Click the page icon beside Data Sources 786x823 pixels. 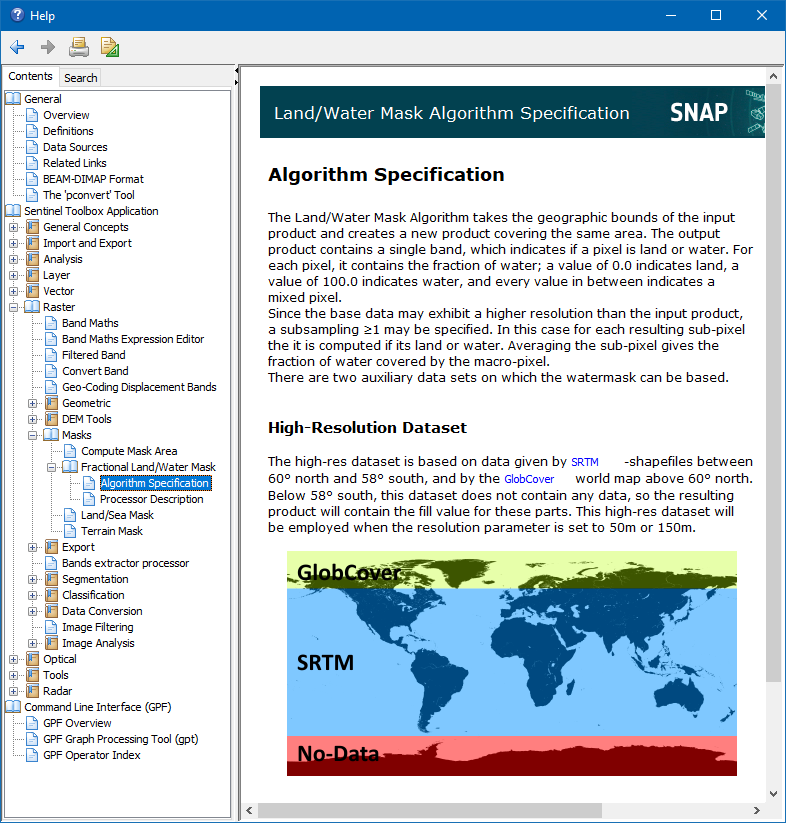click(x=32, y=147)
